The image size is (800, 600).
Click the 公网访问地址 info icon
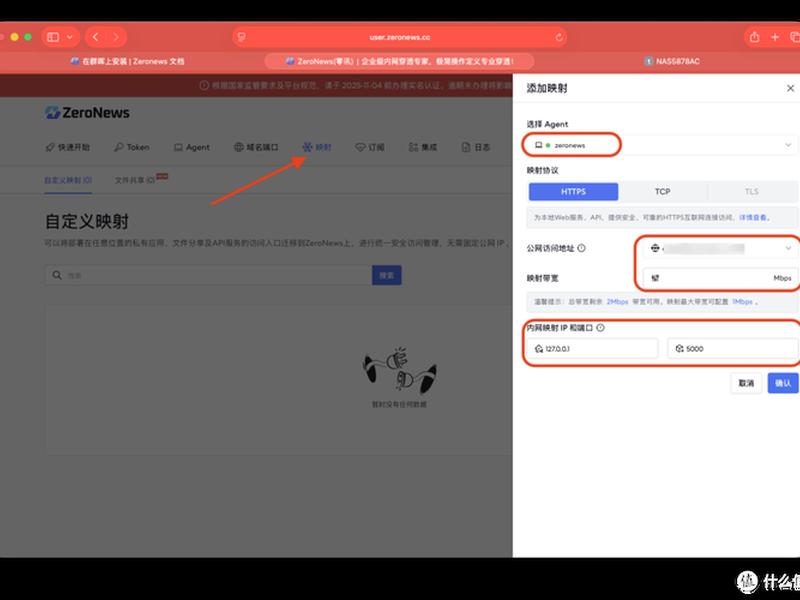click(581, 248)
